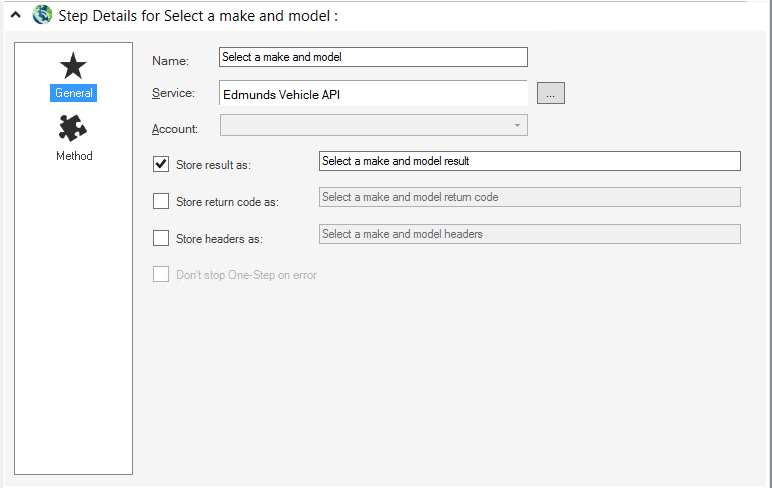The height and width of the screenshot is (488, 772).
Task: Open the Method puzzle piece icon
Action: tap(73, 128)
